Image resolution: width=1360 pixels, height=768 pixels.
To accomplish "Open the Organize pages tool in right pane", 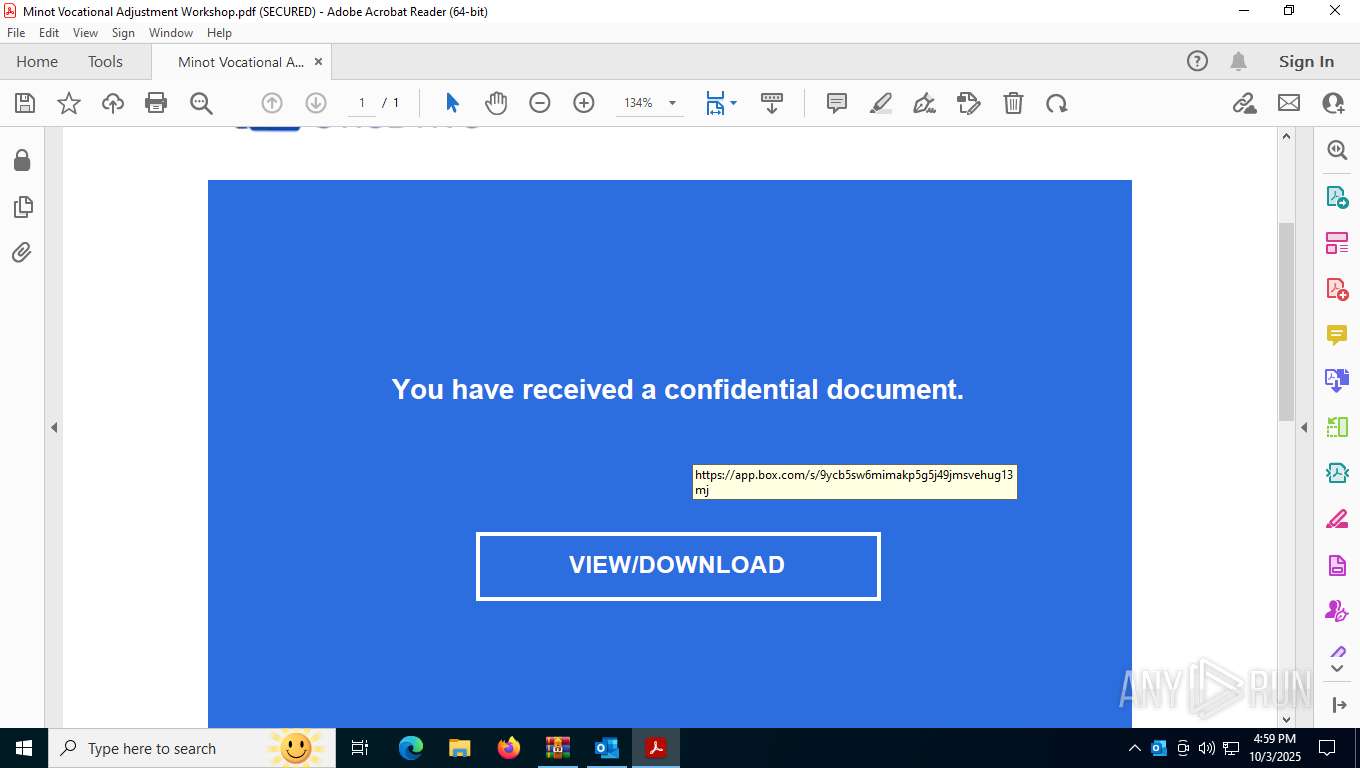I will click(1337, 243).
